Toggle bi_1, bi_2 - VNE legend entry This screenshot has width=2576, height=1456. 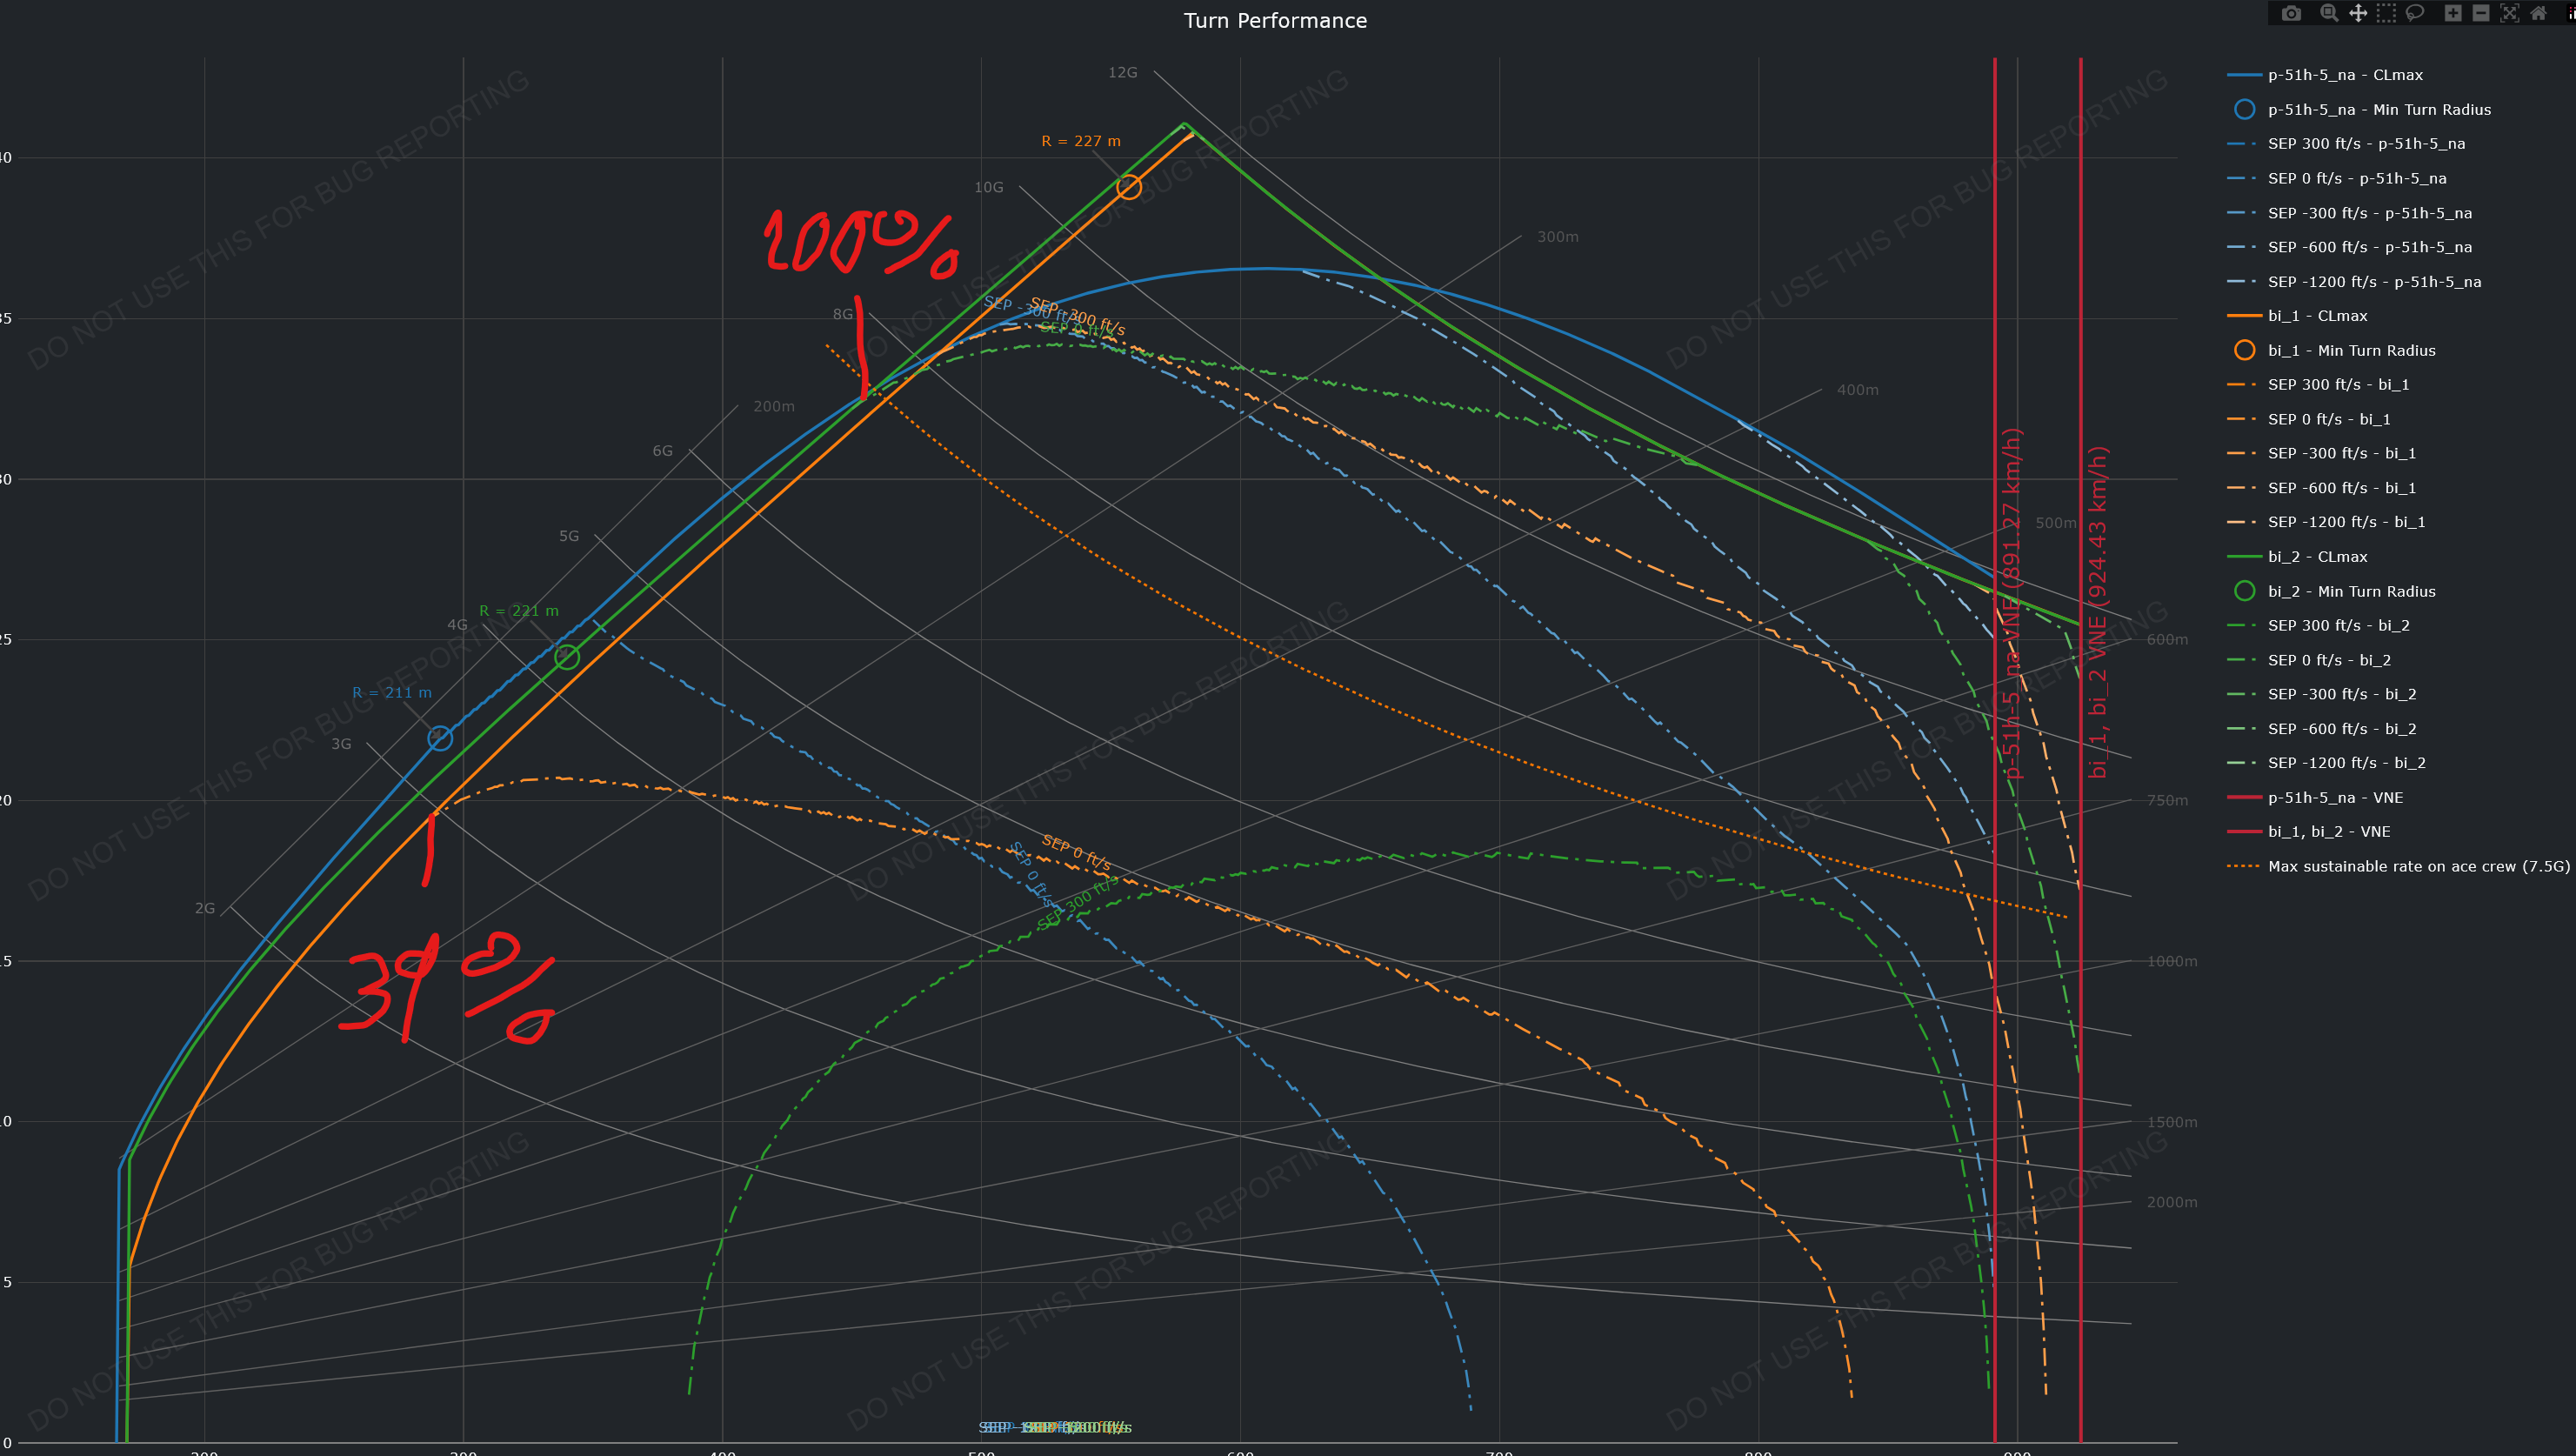pos(2328,832)
